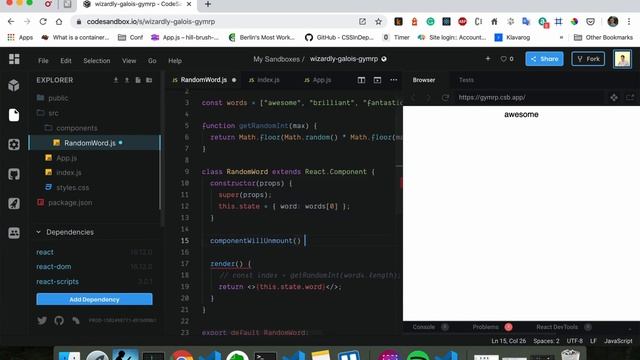The image size is (640, 360).
Task: Reload the Chrome page
Action: (x=43, y=22)
